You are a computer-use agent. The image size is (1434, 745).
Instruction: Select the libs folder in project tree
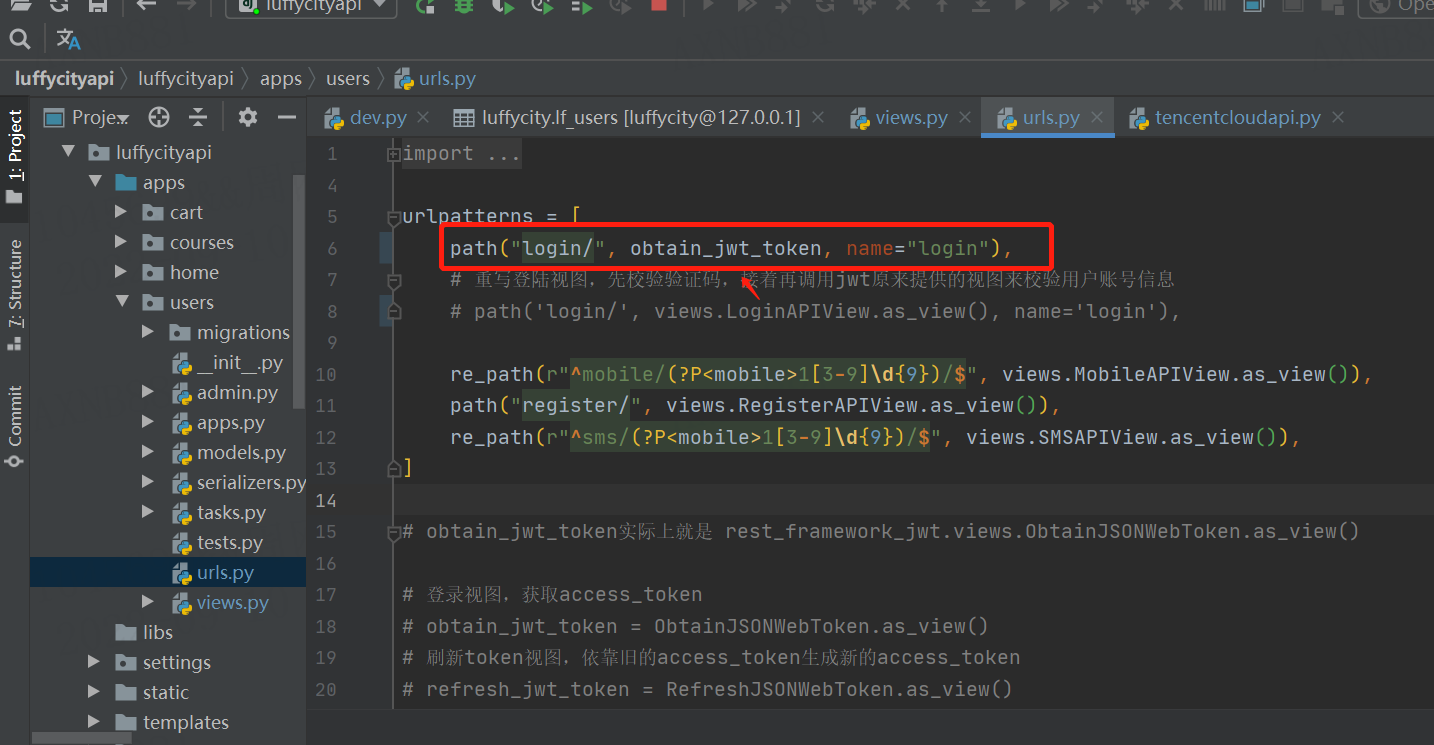(145, 633)
